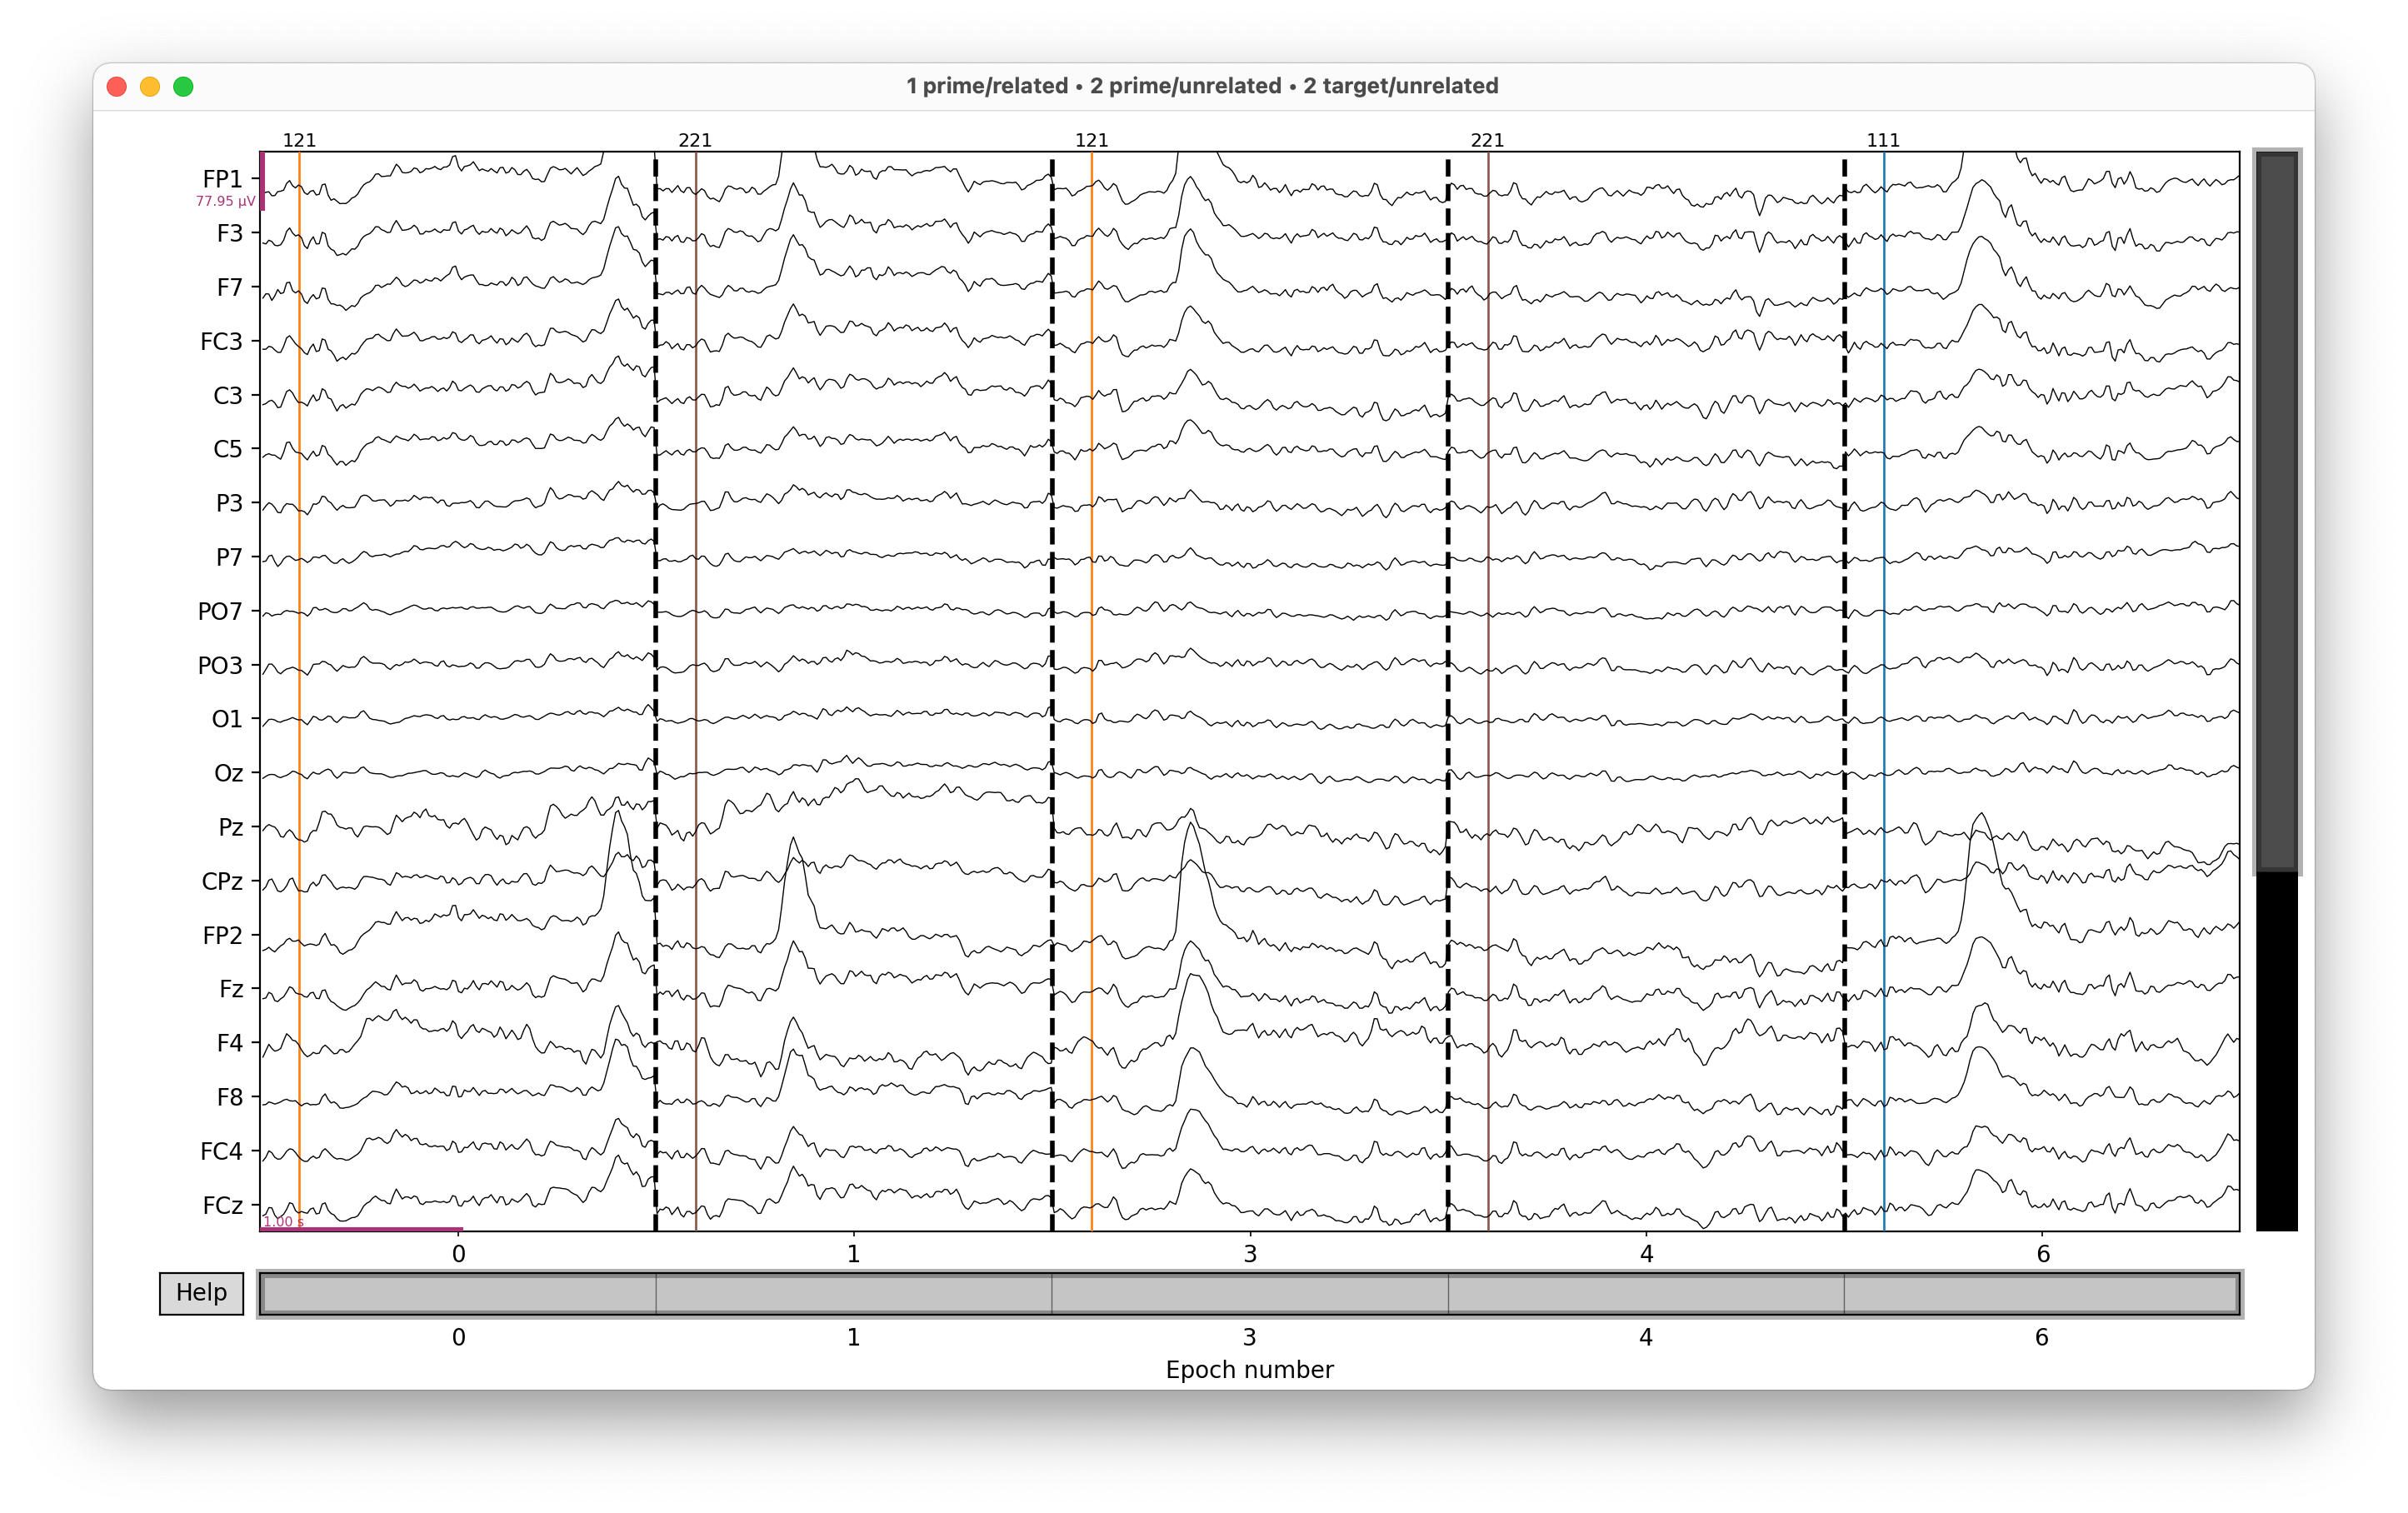The height and width of the screenshot is (1513, 2408).
Task: Click the Pz channel label
Action: tap(230, 827)
